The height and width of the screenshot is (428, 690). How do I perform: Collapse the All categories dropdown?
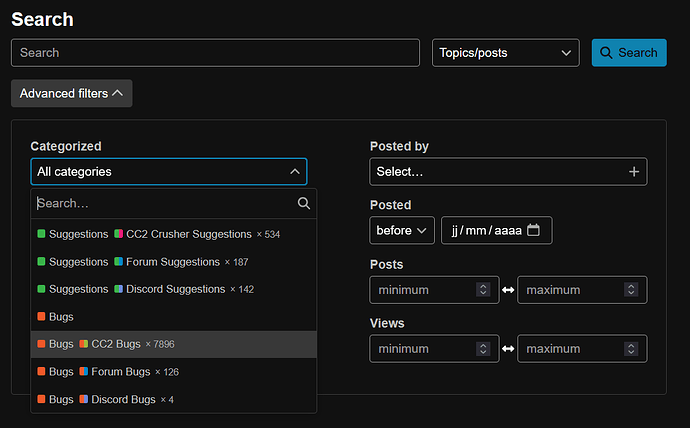pyautogui.click(x=169, y=172)
